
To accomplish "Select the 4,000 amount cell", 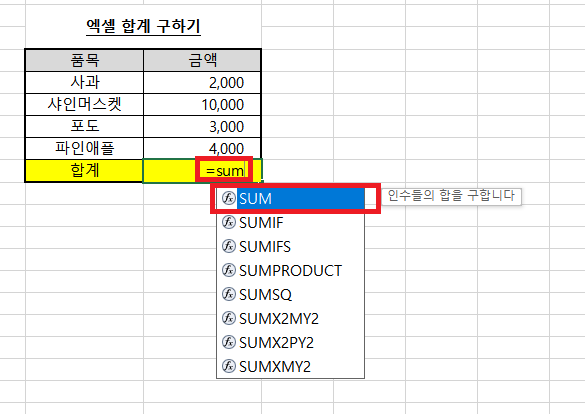I will [x=202, y=148].
